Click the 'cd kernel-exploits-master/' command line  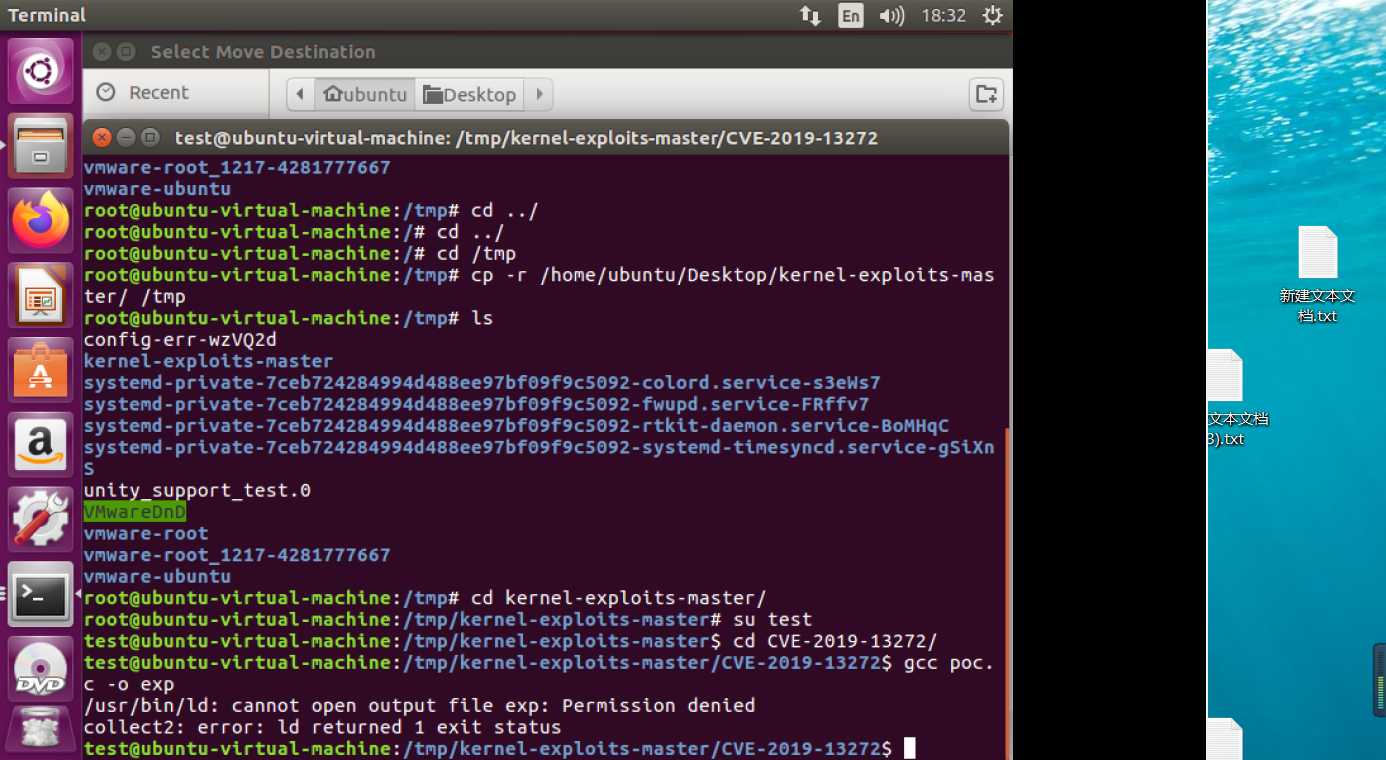618,598
